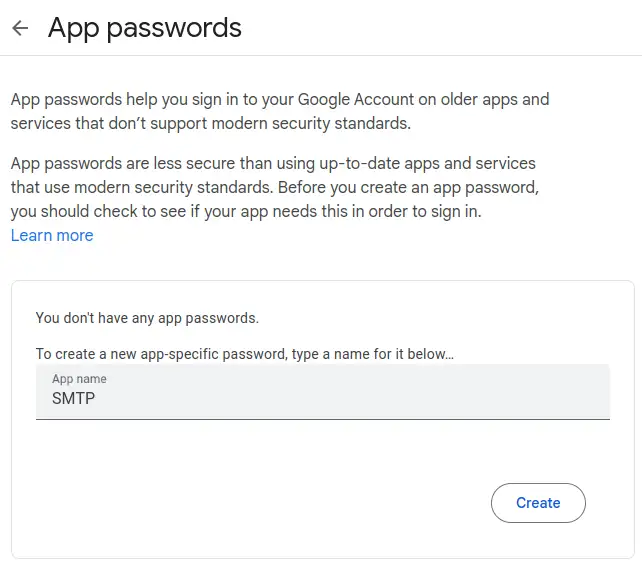Click the text "that use modern security standards"

(142, 188)
